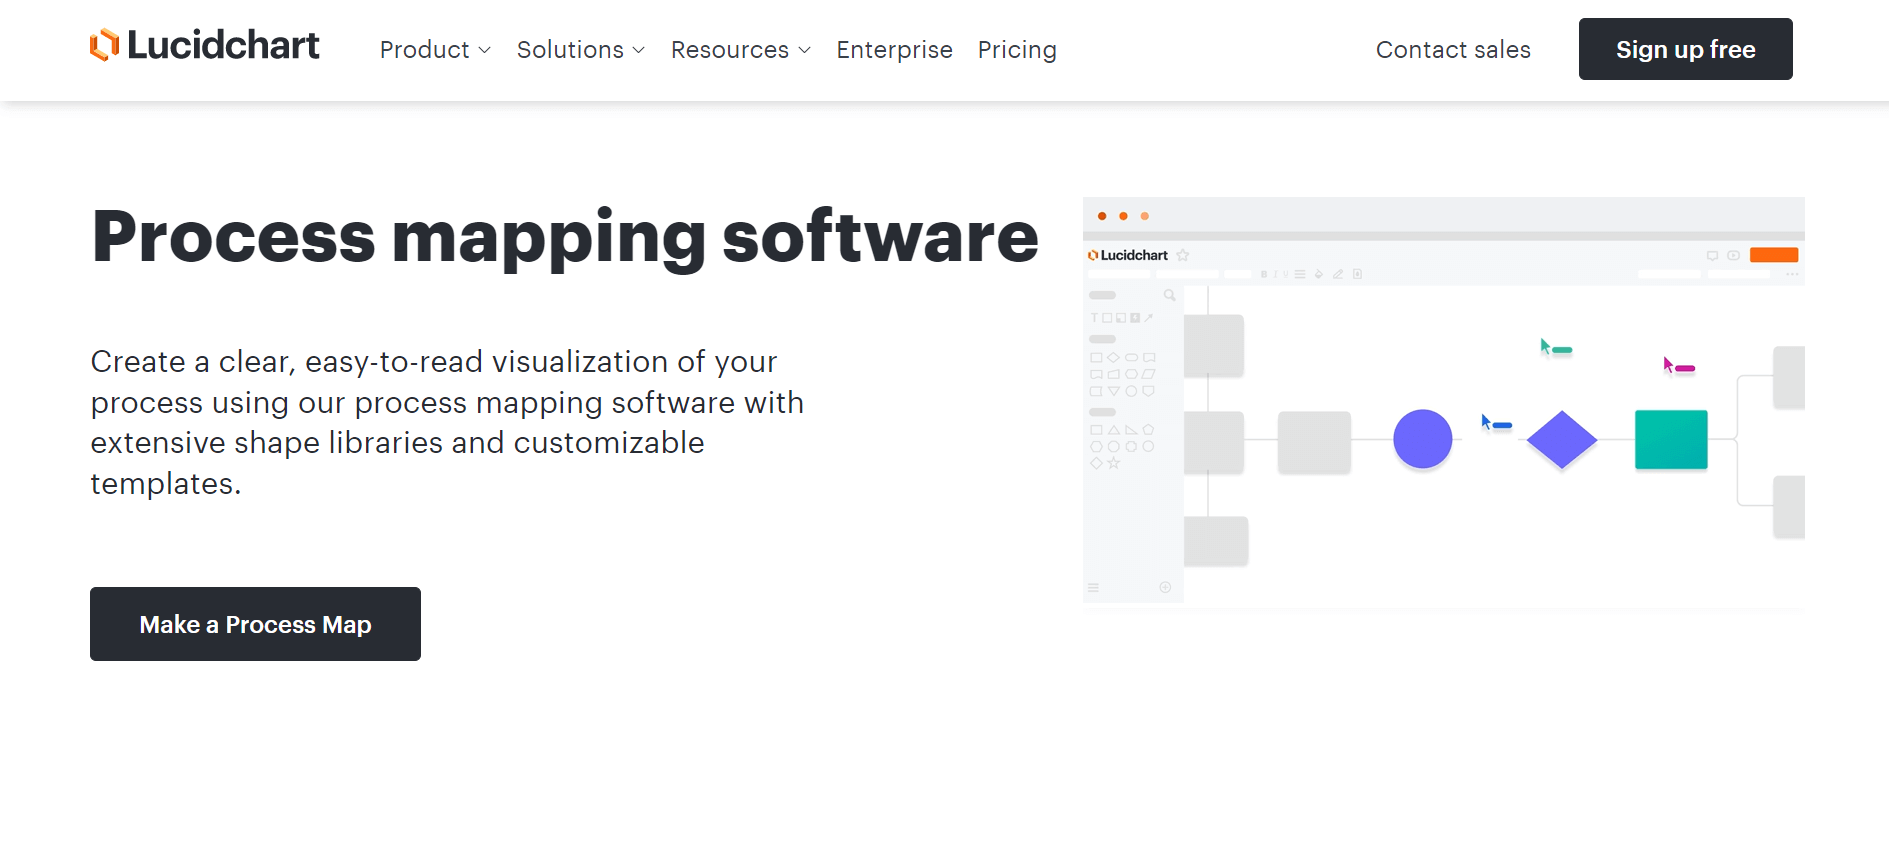The height and width of the screenshot is (847, 1889).
Task: Click the Make a Process Map button
Action: [x=255, y=624]
